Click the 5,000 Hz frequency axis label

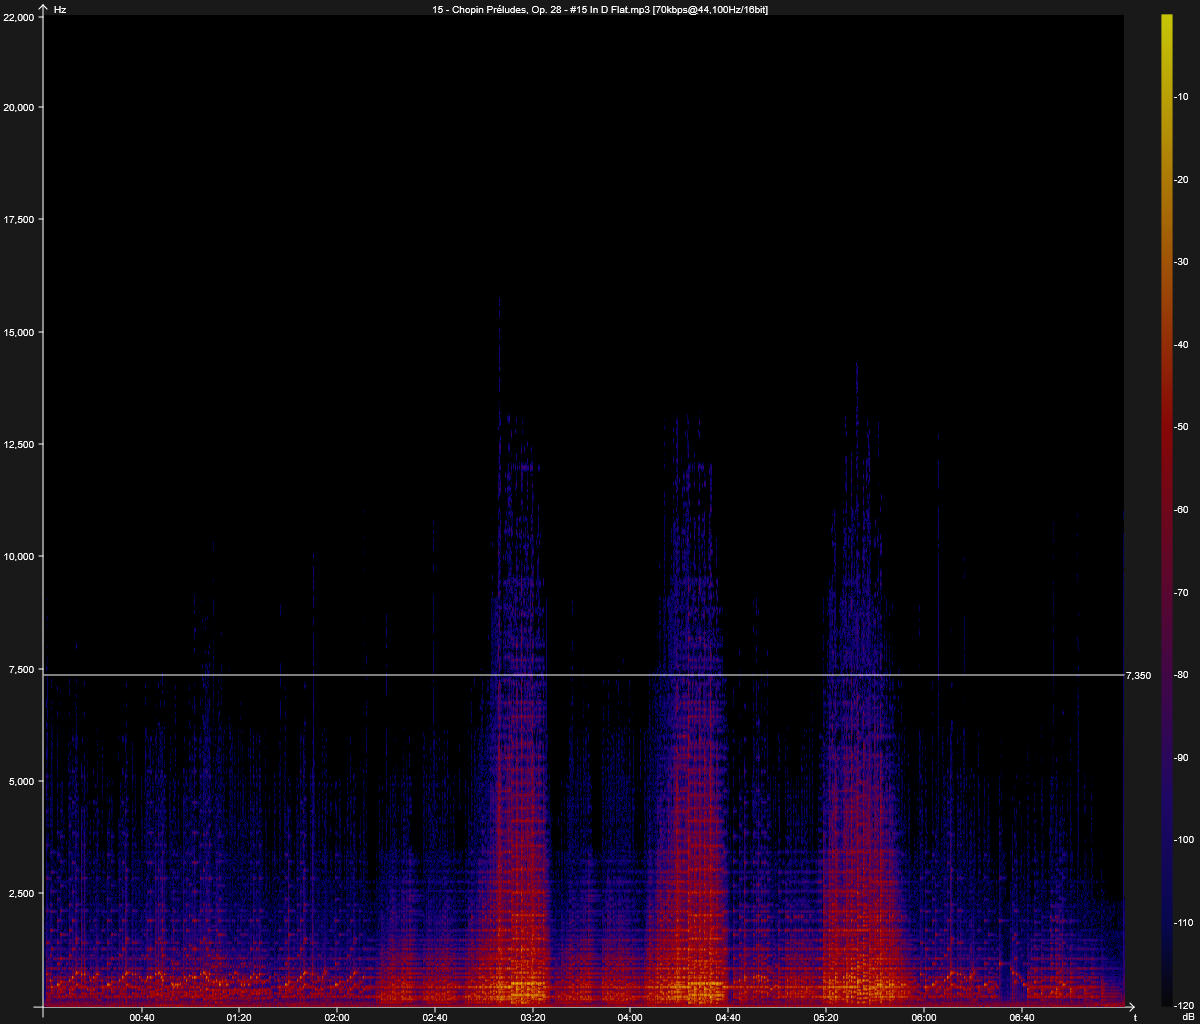[23, 781]
